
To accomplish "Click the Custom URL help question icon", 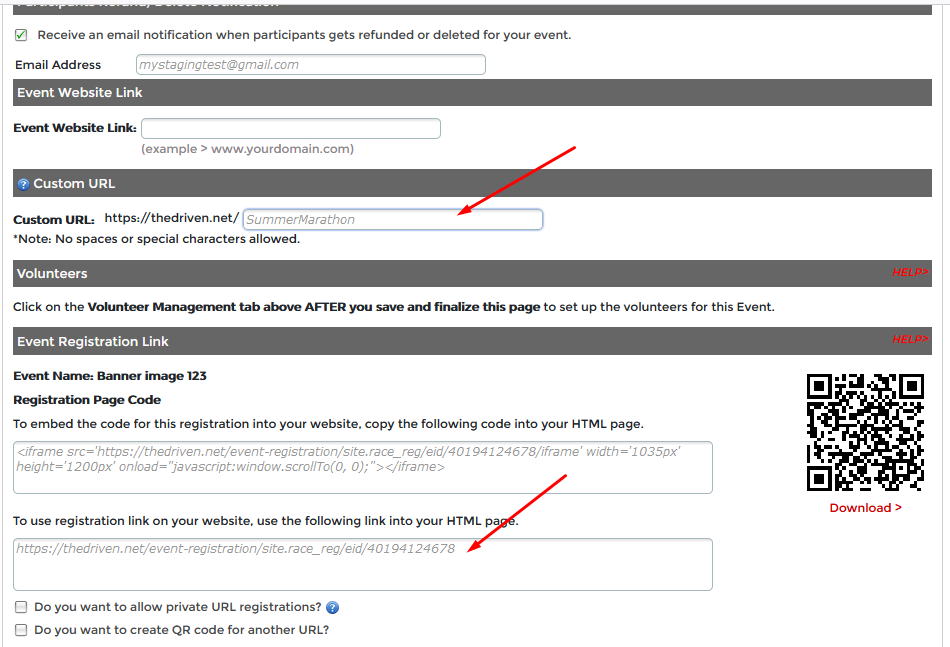I will click(23, 184).
